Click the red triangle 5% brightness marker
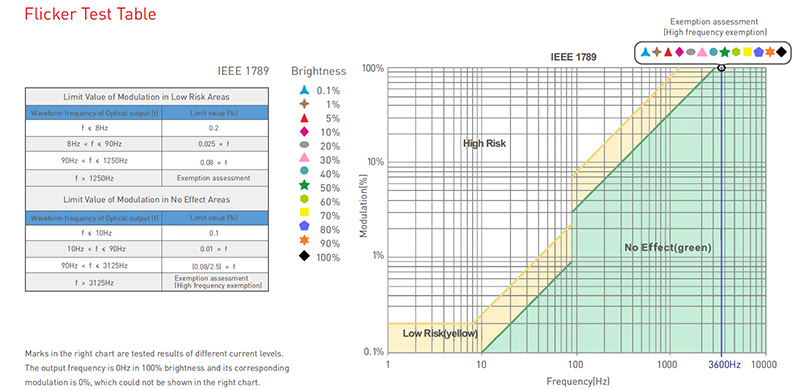This screenshot has height=390, width=800. tap(305, 118)
